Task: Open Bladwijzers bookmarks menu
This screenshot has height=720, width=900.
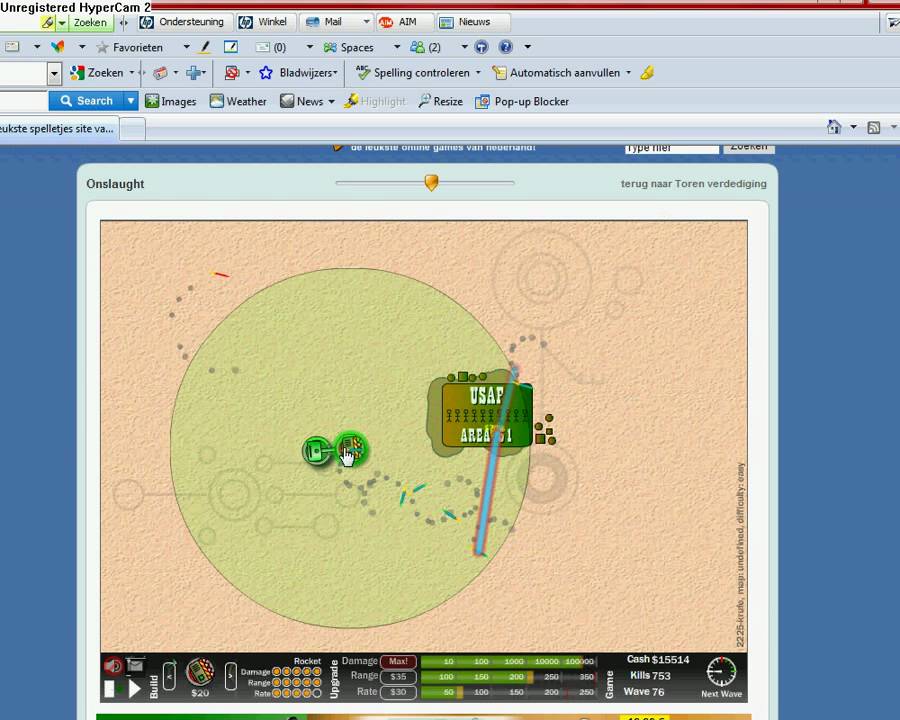Action: pyautogui.click(x=298, y=73)
